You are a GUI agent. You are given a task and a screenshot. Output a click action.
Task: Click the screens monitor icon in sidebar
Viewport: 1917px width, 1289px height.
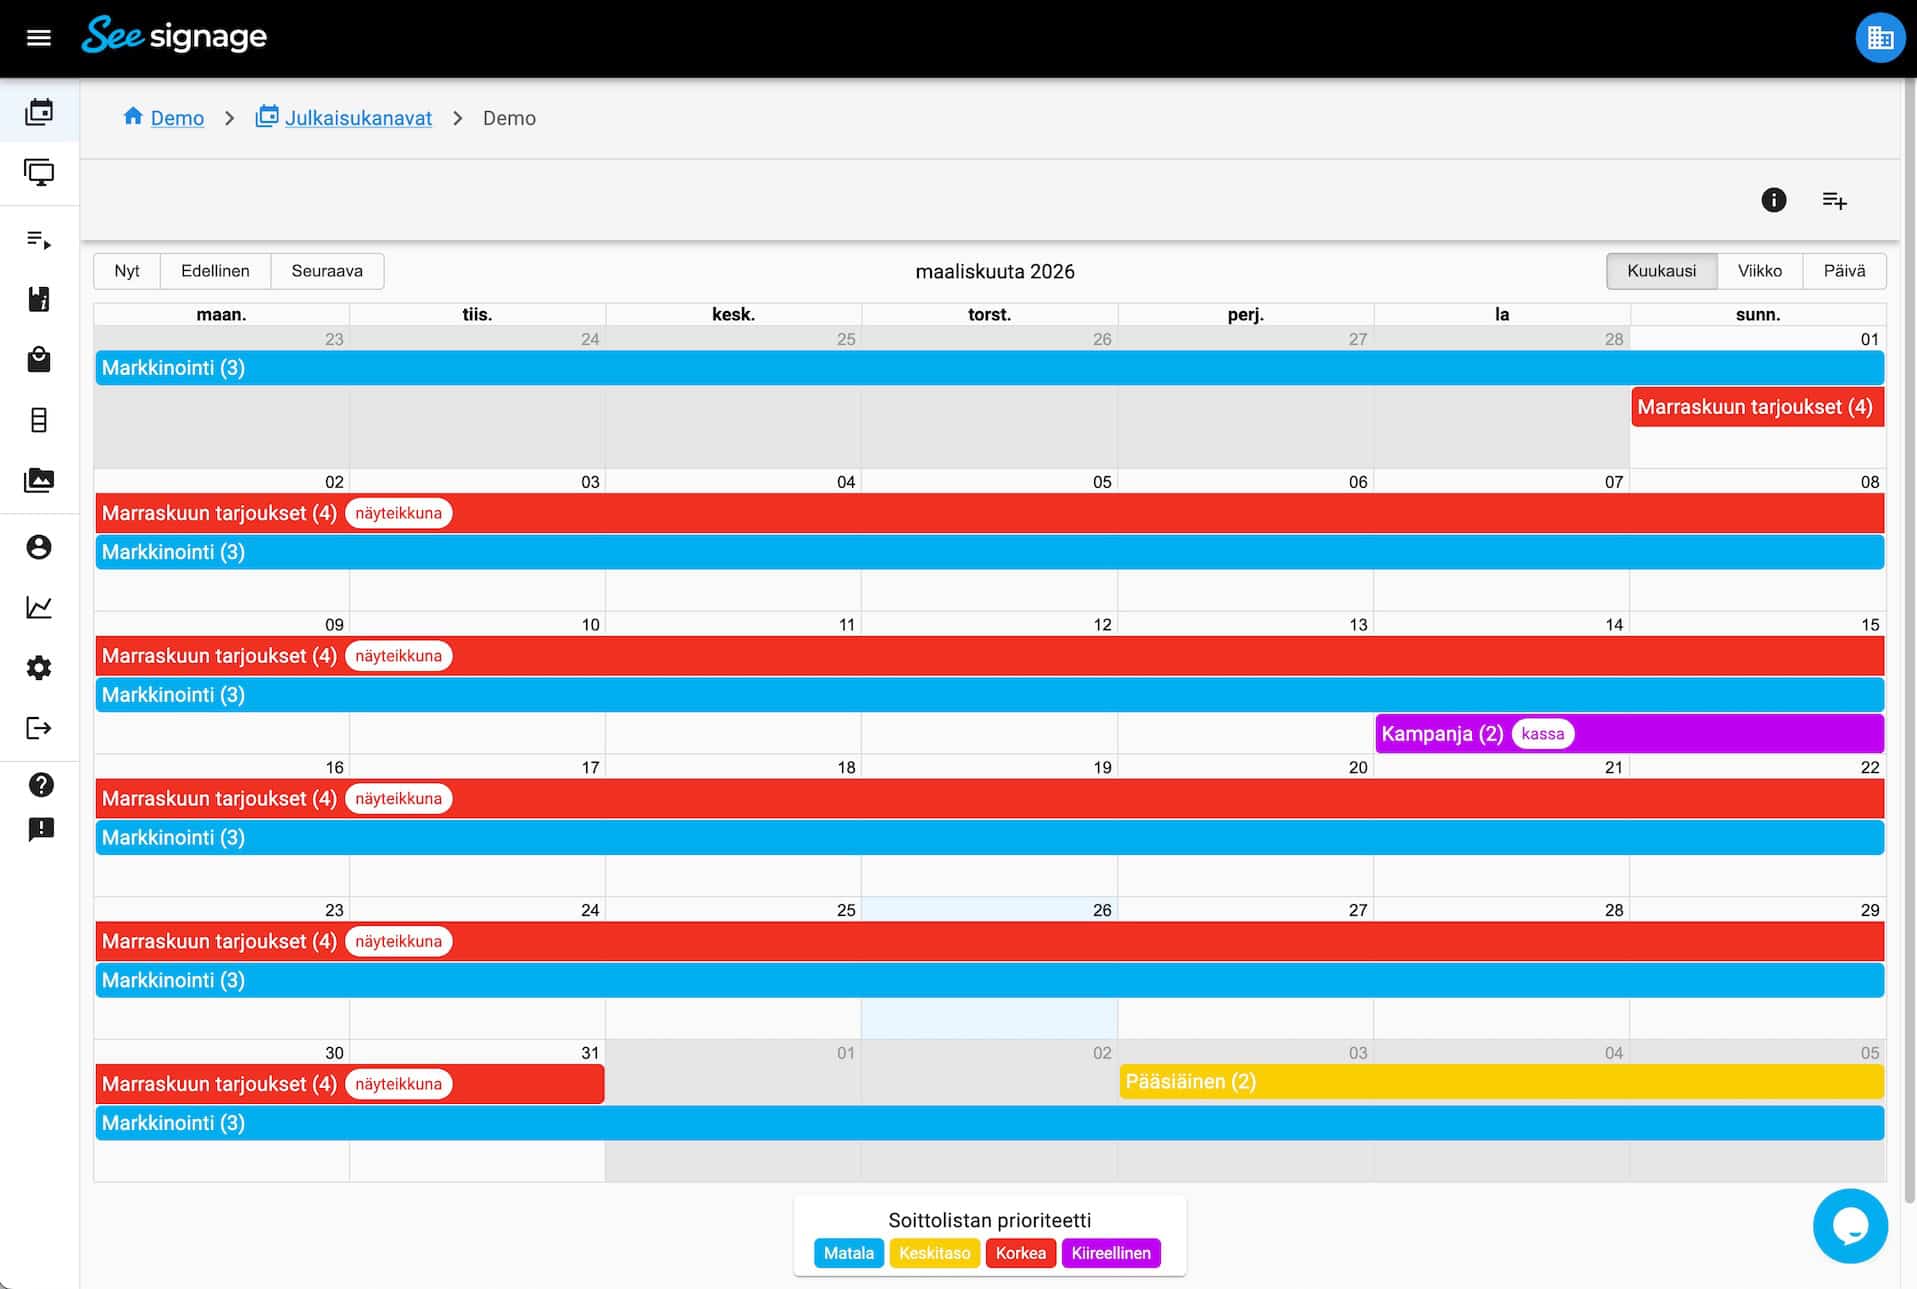39,173
